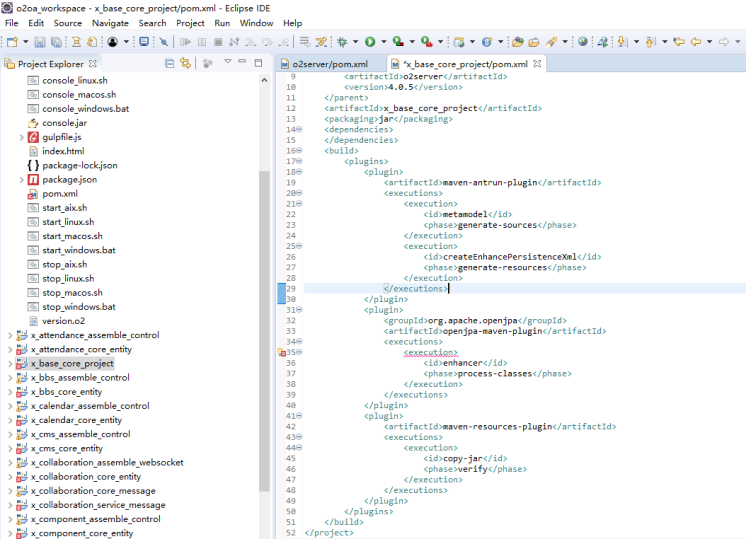The image size is (746, 539).
Task: Click the Terminate stop icon
Action: point(218,42)
